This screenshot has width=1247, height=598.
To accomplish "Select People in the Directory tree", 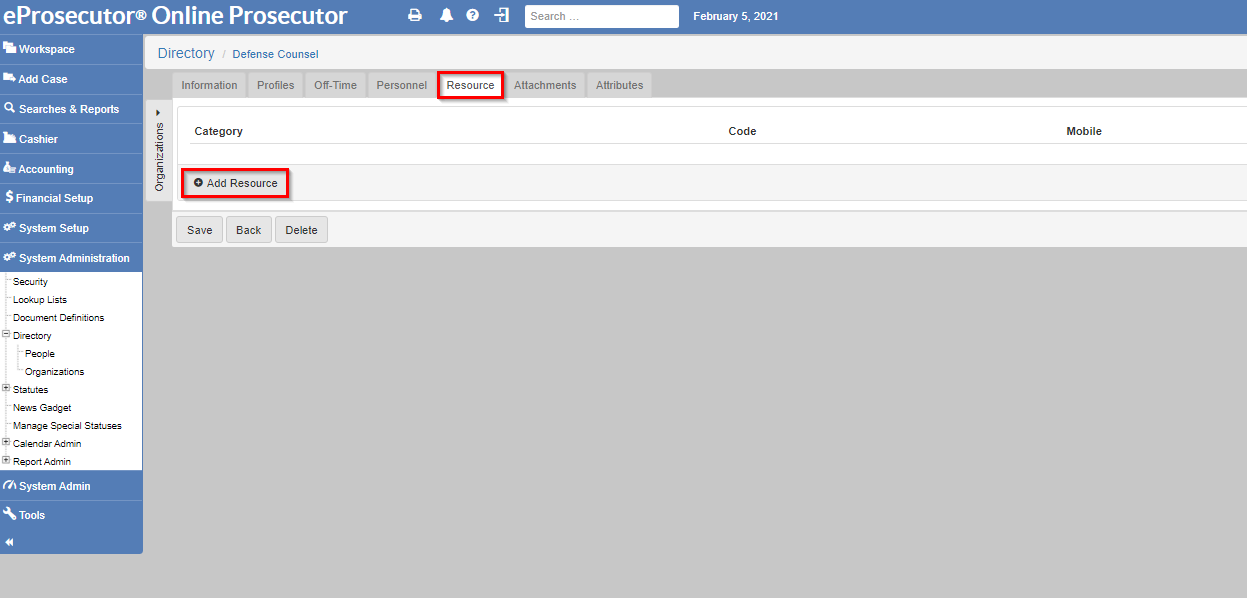I will click(40, 354).
